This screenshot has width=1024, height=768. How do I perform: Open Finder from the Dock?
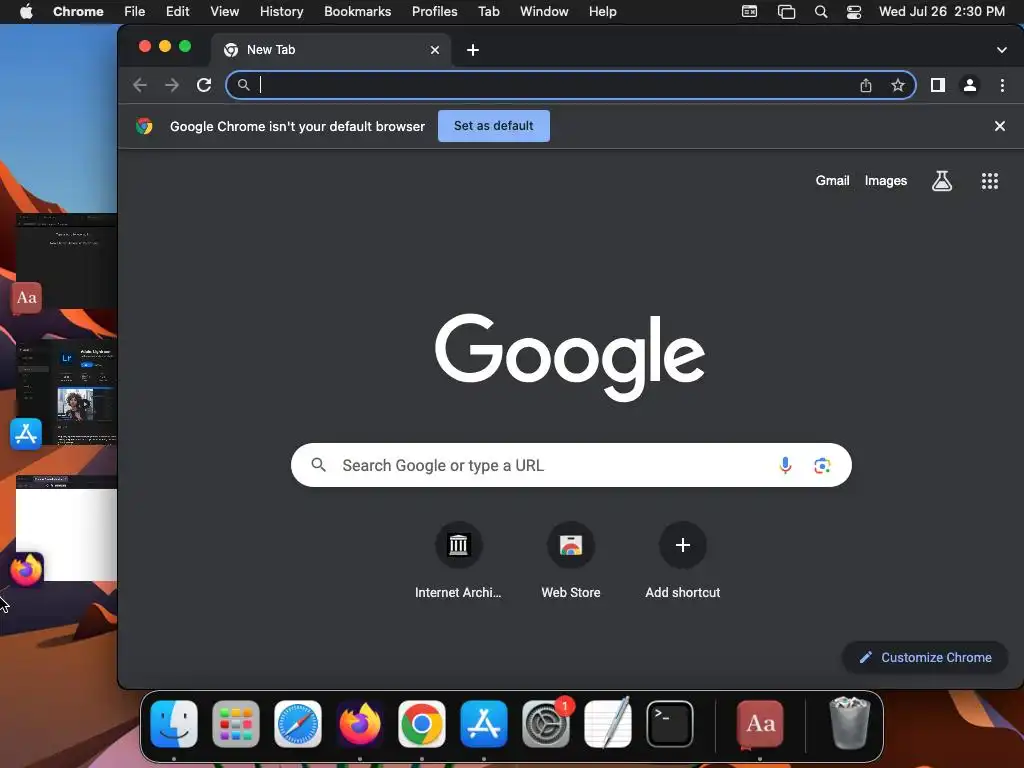[174, 724]
